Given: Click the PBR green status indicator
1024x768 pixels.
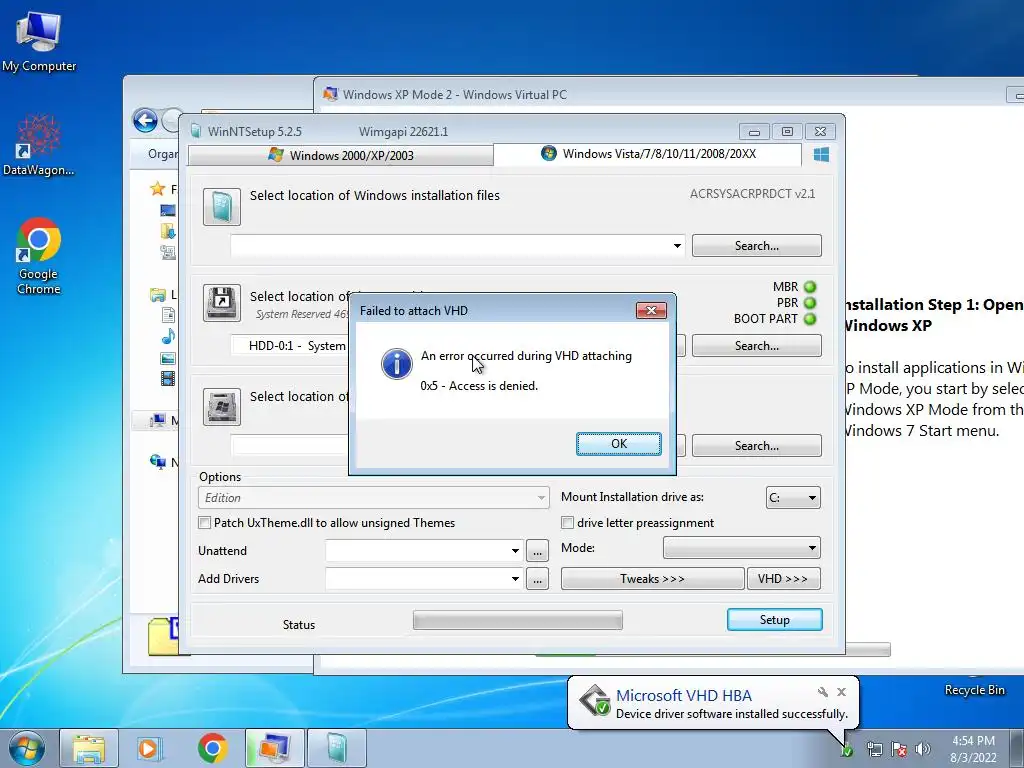Looking at the screenshot, I should (810, 303).
